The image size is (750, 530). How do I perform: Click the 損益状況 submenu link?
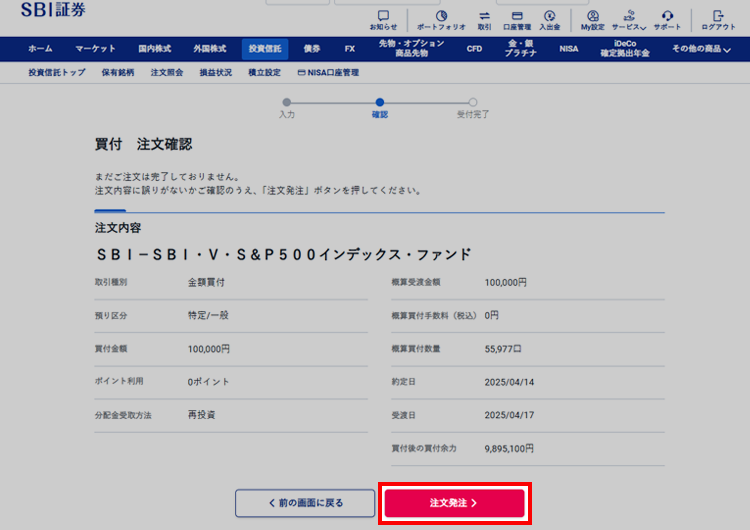216,73
